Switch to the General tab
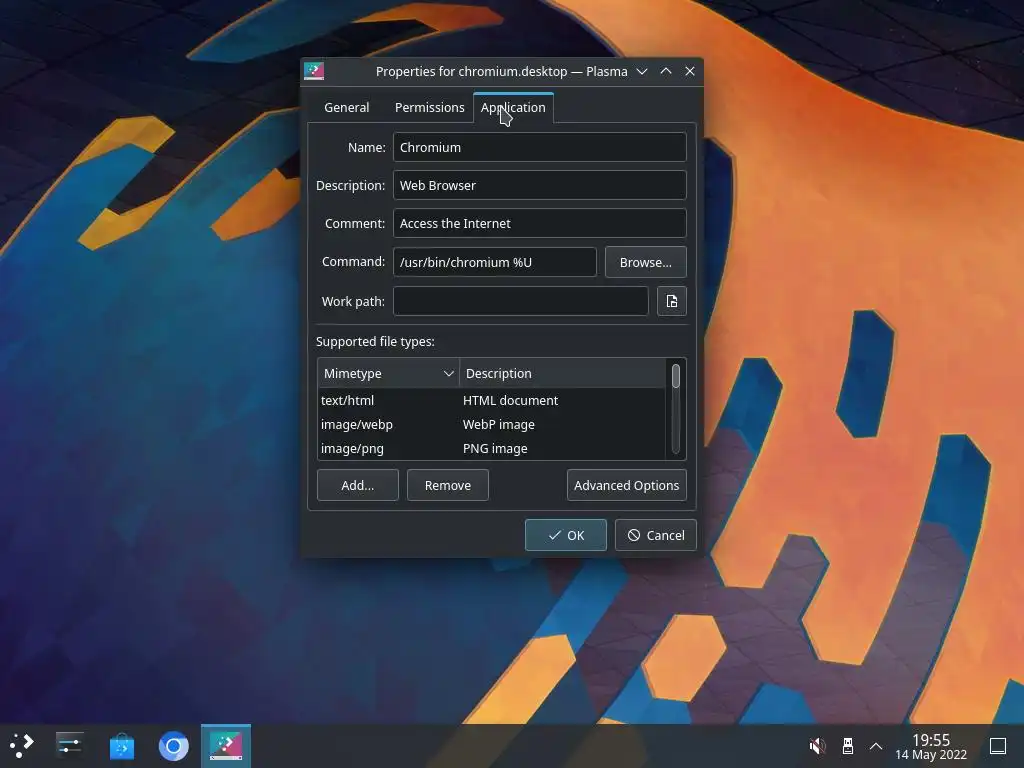Viewport: 1024px width, 768px height. click(x=347, y=107)
